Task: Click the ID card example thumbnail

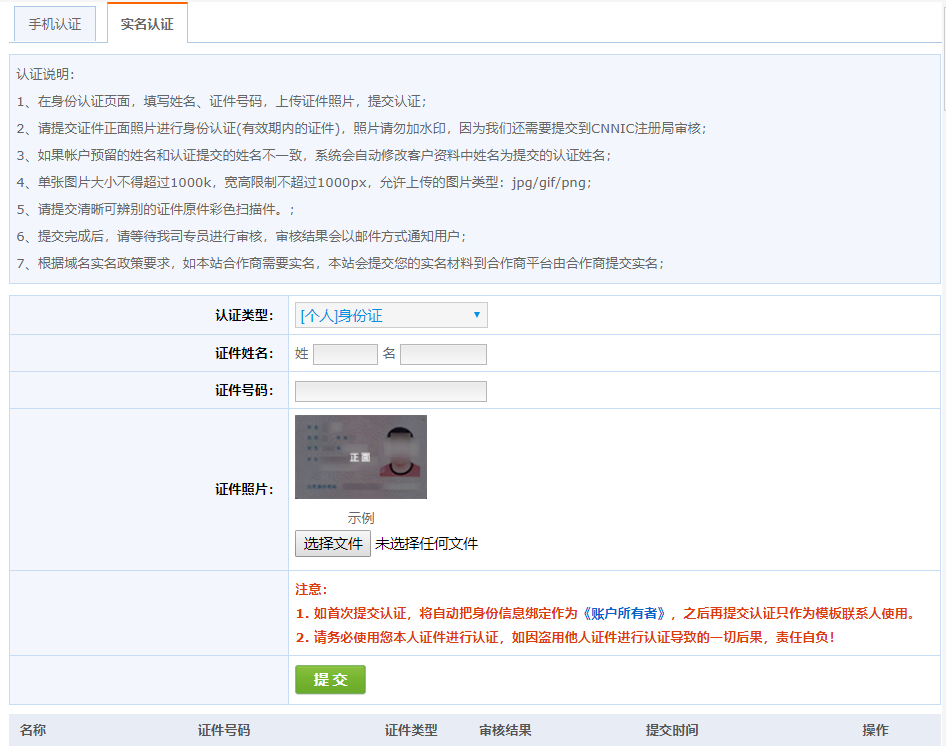Action: point(361,457)
